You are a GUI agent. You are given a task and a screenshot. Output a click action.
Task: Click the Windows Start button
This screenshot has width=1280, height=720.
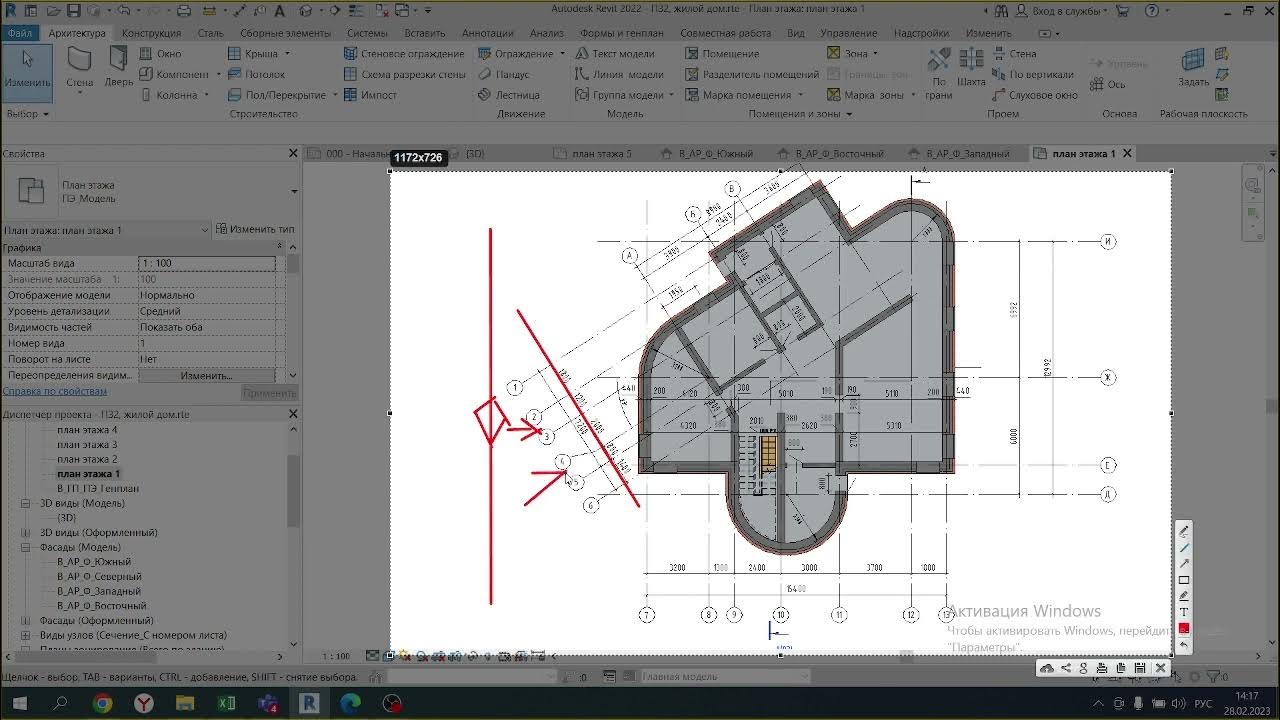pos(19,704)
